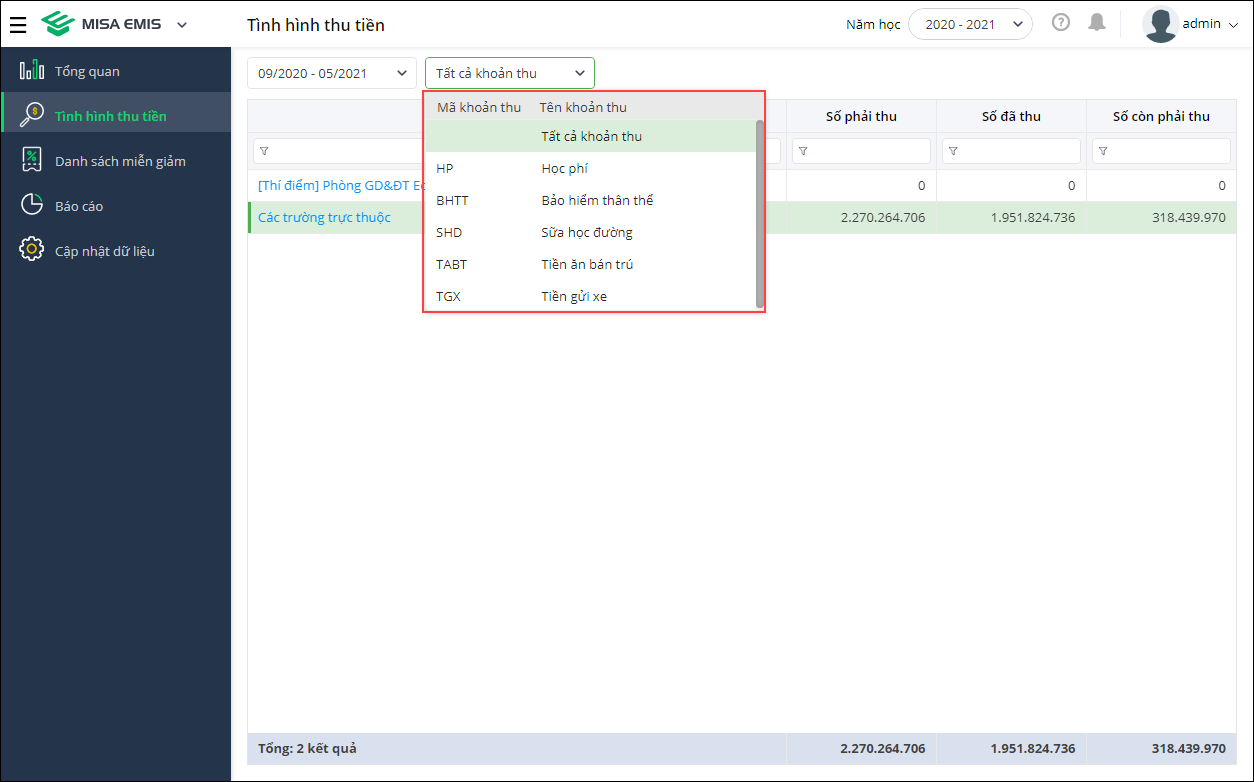Open Báo cáo sidebar item
The height and width of the screenshot is (782, 1254).
pos(116,206)
